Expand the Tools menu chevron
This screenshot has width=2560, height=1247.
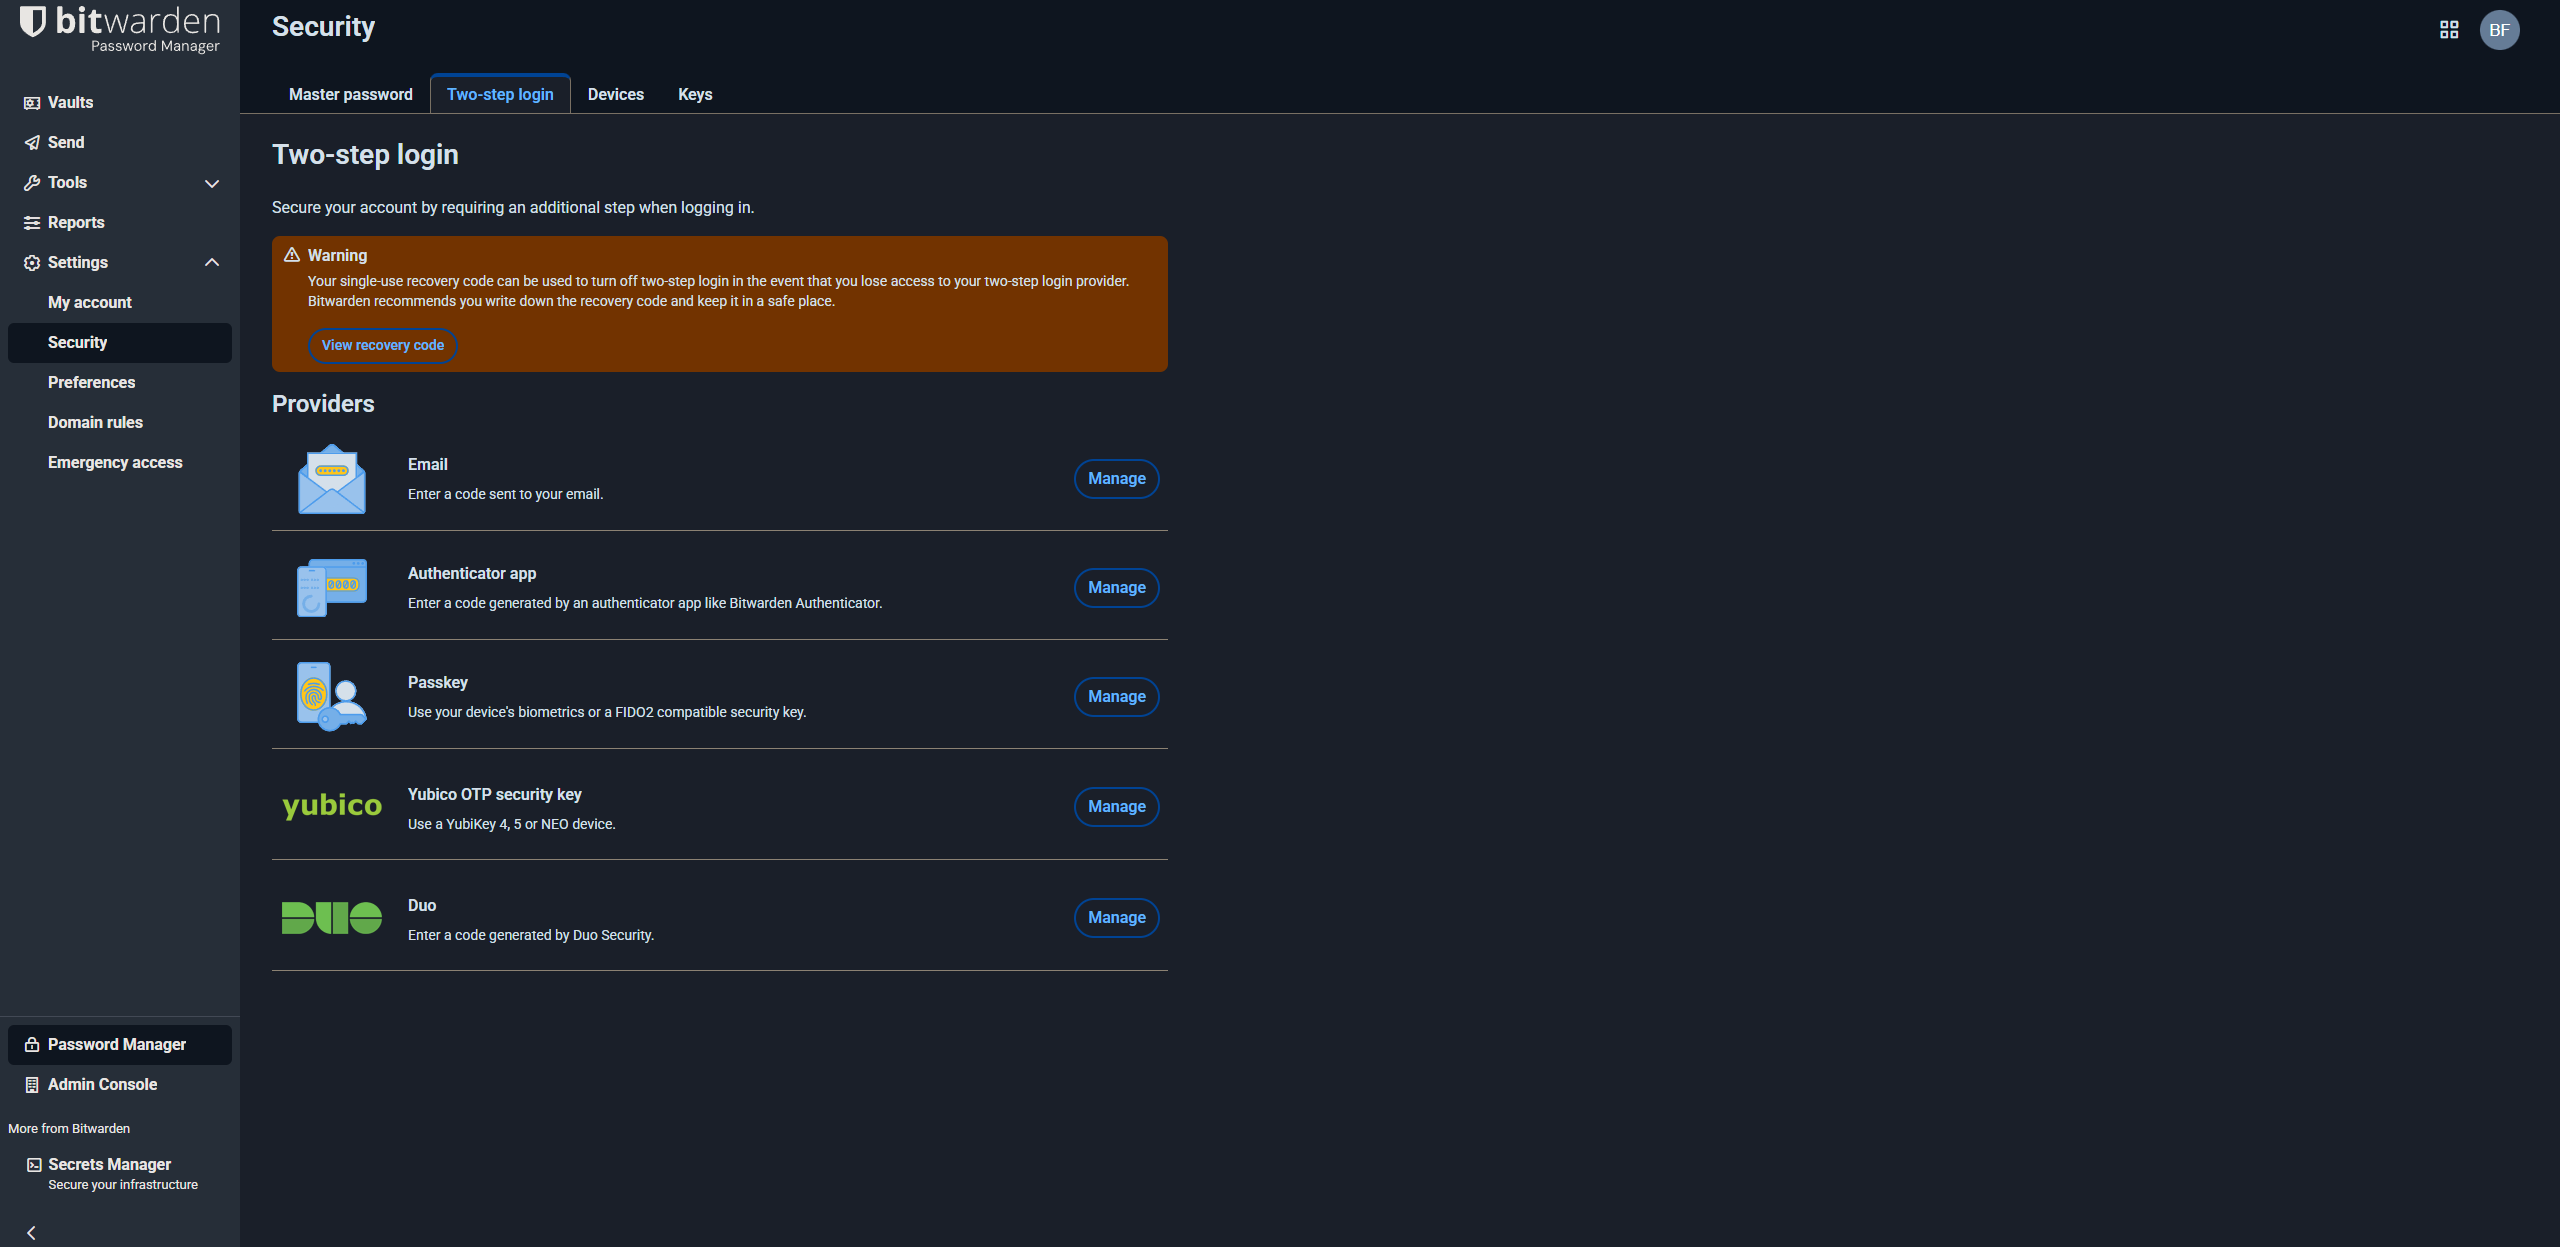pyautogui.click(x=211, y=183)
